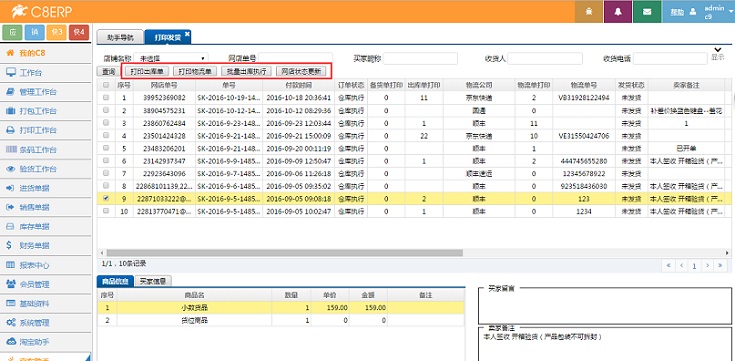The height and width of the screenshot is (361, 735).
Task: Check the checkbox for row 6
Action: [x=106, y=161]
